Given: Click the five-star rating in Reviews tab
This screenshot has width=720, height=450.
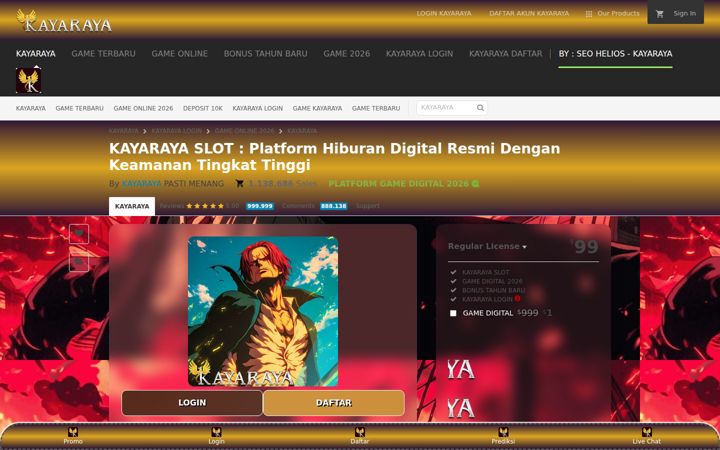Looking at the screenshot, I should coord(205,206).
